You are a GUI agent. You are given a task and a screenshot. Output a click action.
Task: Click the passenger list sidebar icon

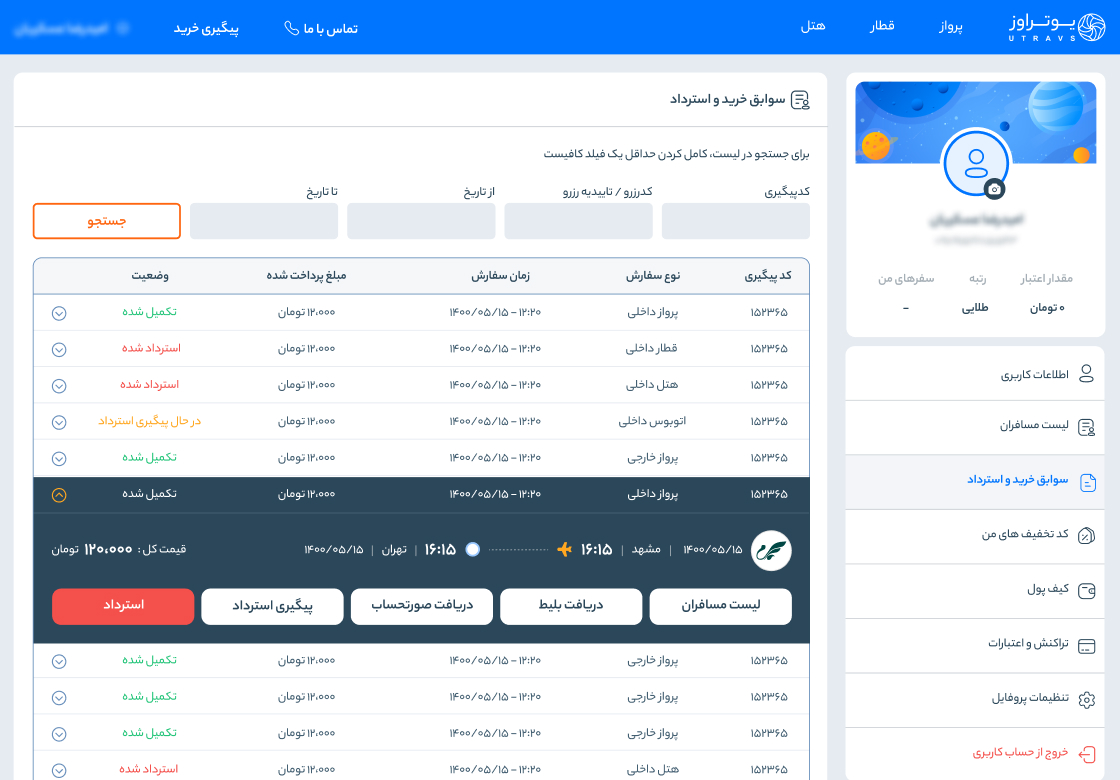(x=1086, y=427)
